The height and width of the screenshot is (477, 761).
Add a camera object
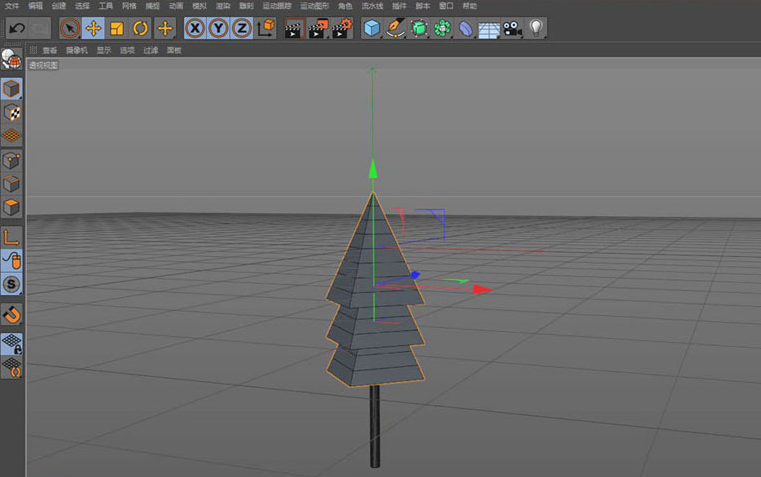click(512, 28)
